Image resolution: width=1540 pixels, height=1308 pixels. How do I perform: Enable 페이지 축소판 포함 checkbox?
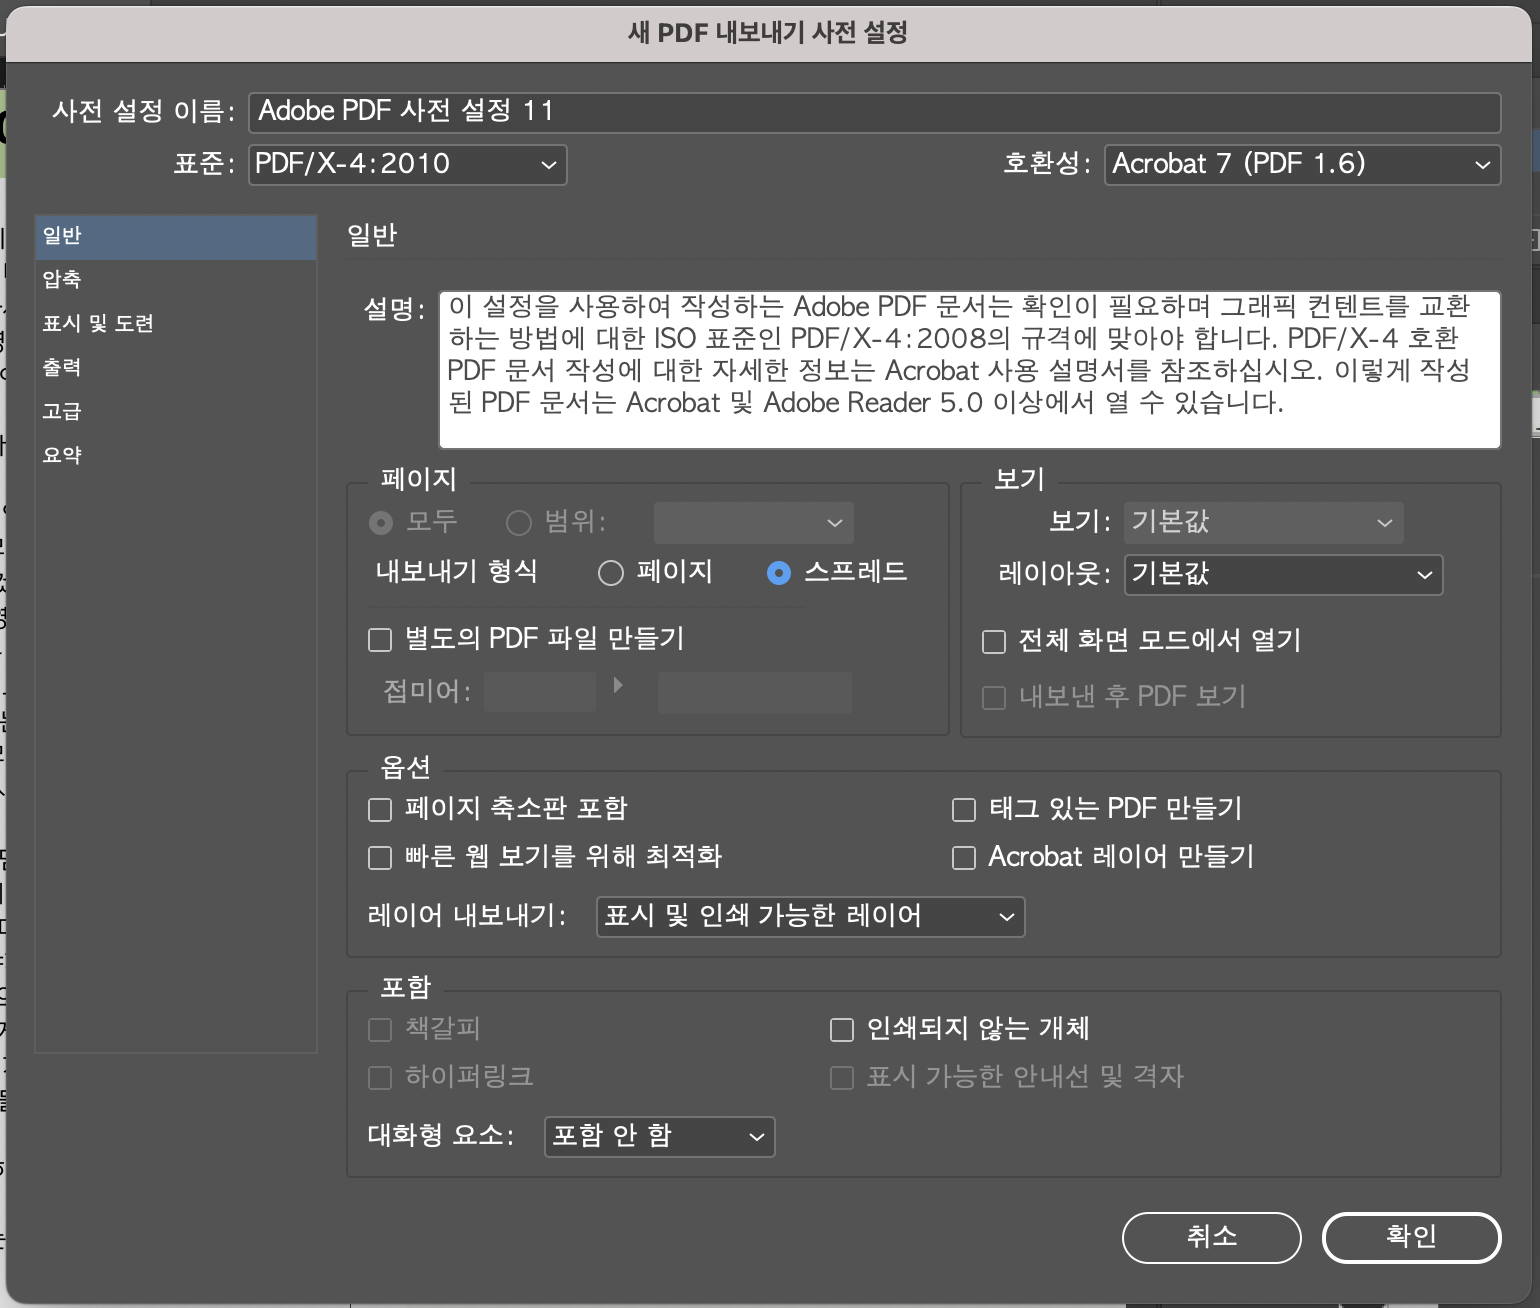click(x=380, y=810)
